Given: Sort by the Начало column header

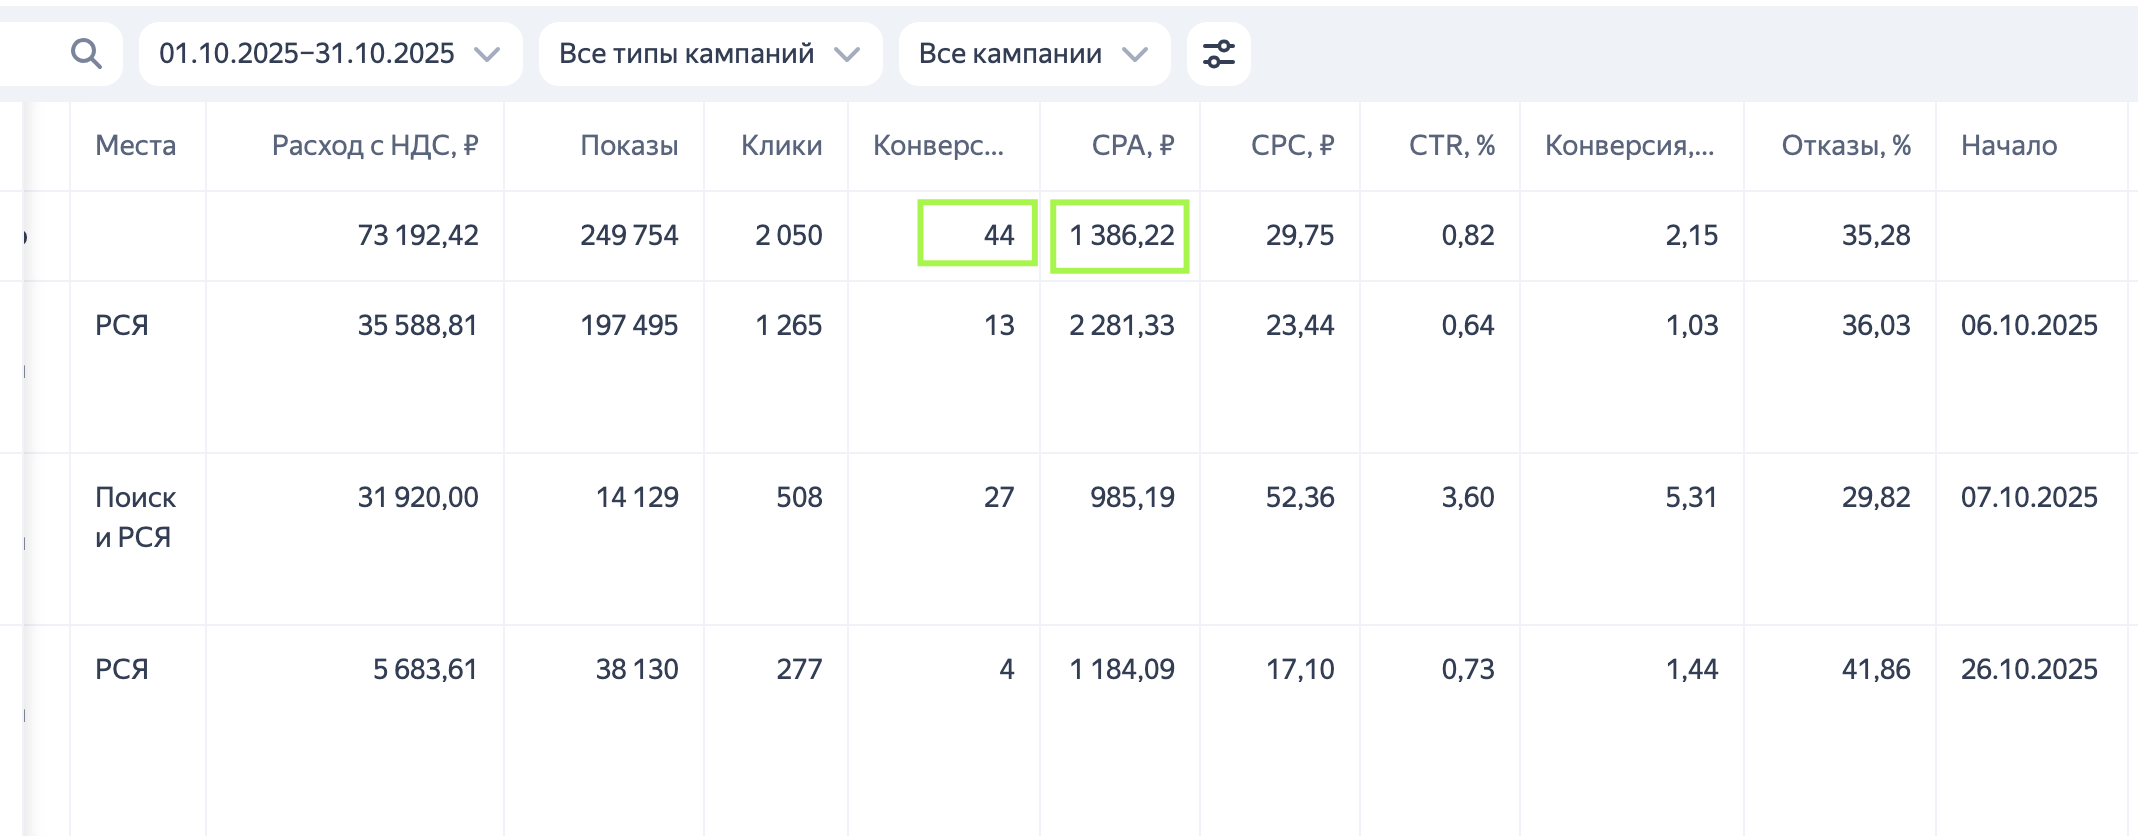Looking at the screenshot, I should coord(2008,146).
